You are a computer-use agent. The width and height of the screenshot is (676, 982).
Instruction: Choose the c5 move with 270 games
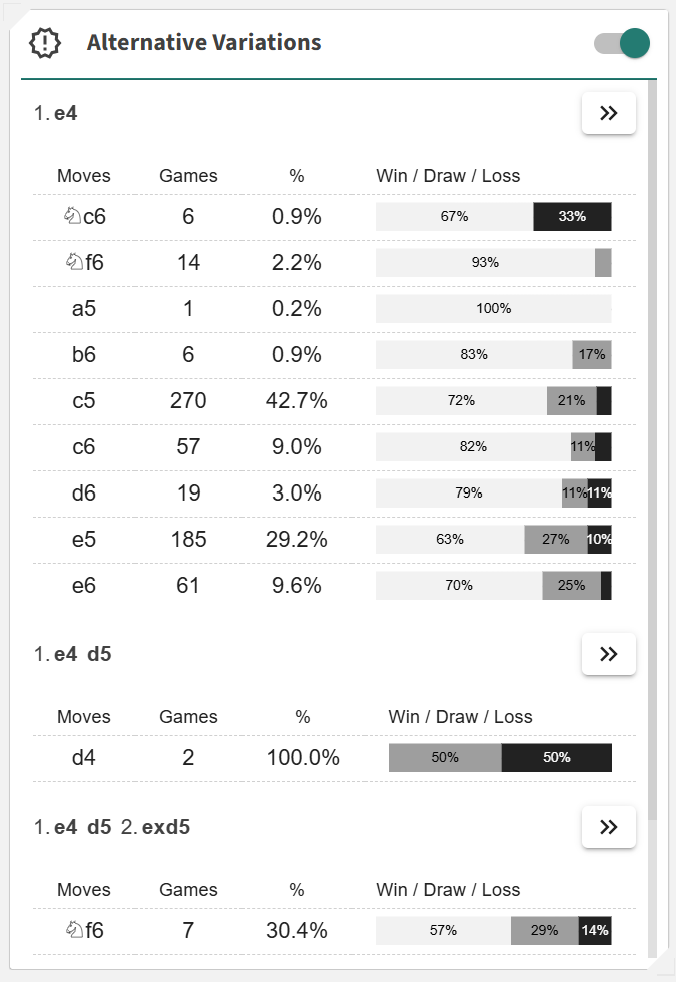84,401
